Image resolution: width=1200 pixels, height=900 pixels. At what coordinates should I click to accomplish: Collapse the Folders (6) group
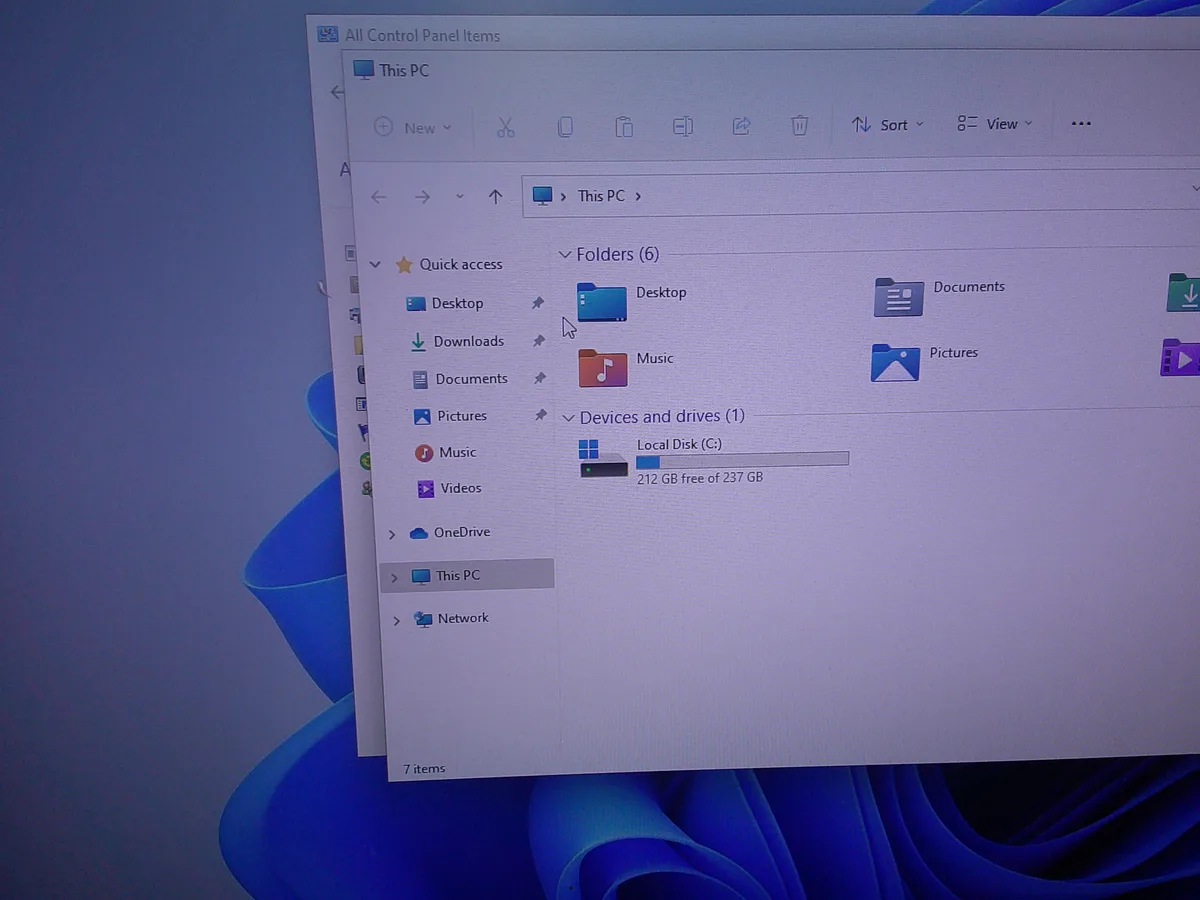click(x=565, y=256)
